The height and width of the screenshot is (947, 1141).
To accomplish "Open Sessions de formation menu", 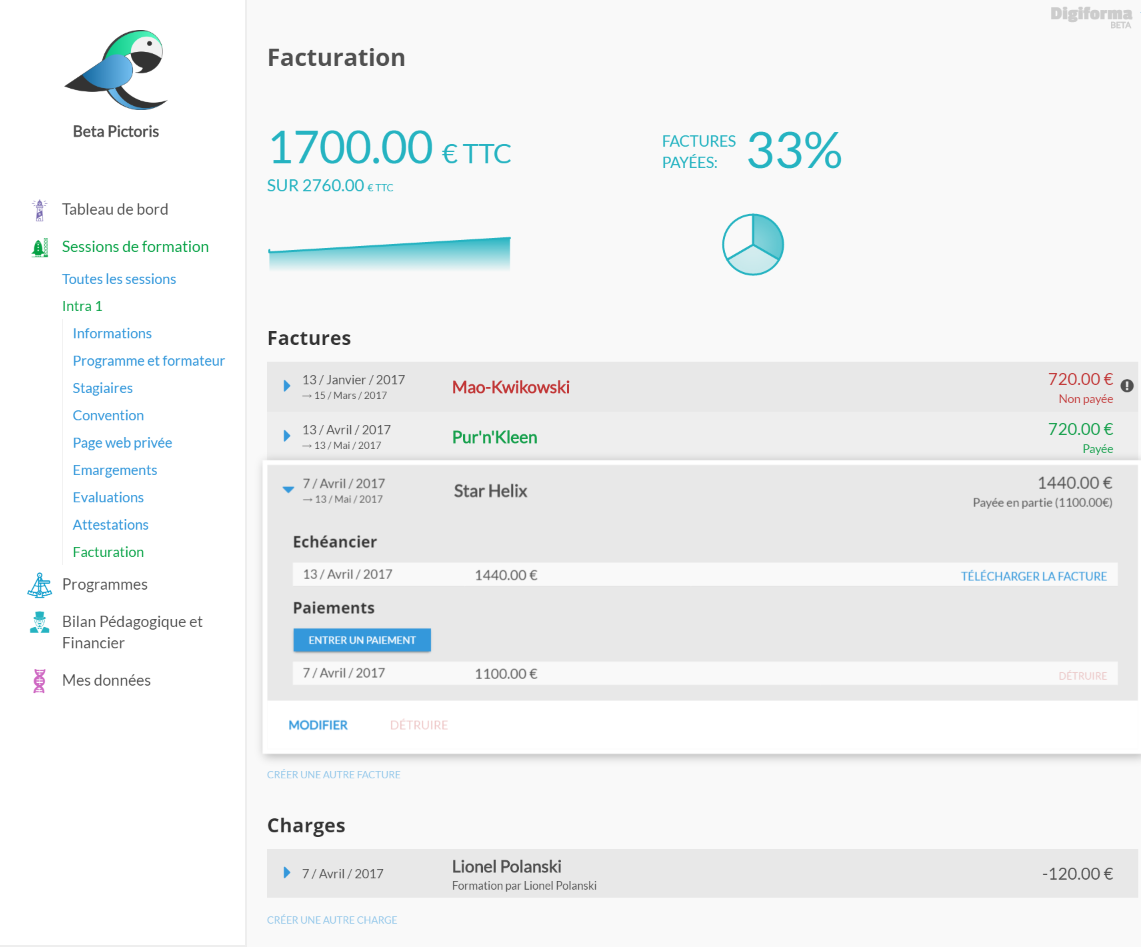I will (135, 247).
